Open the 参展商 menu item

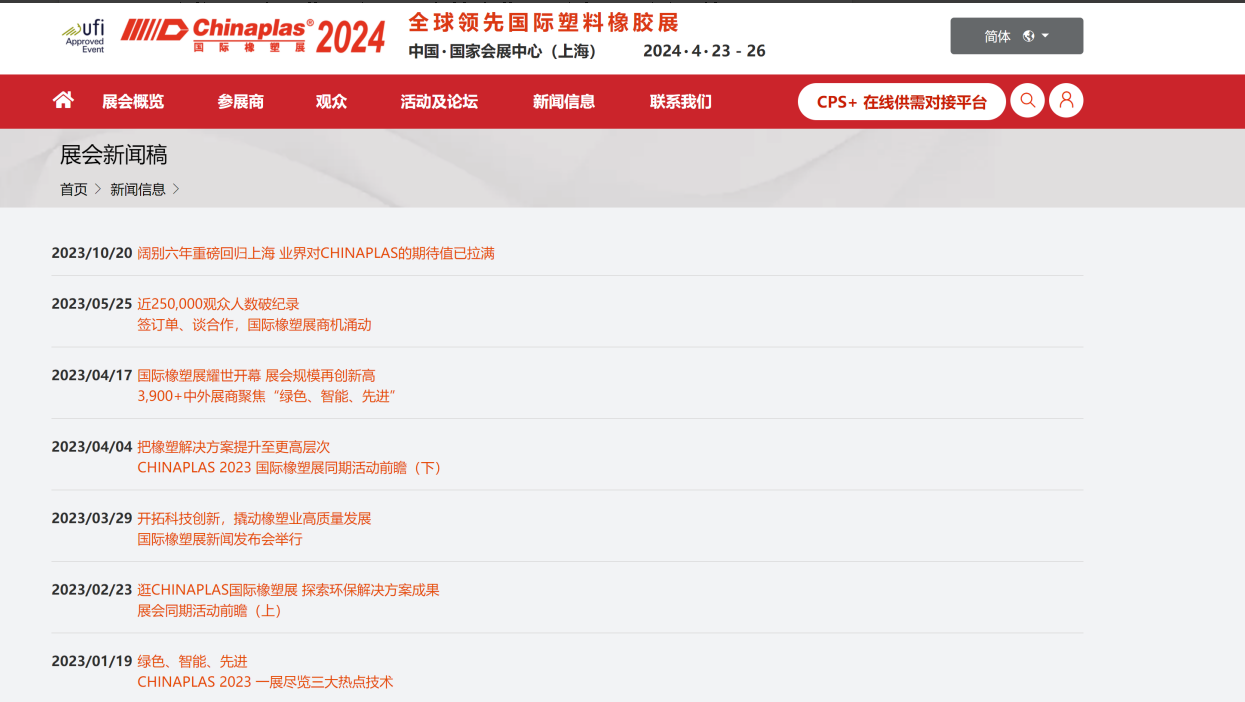click(241, 102)
